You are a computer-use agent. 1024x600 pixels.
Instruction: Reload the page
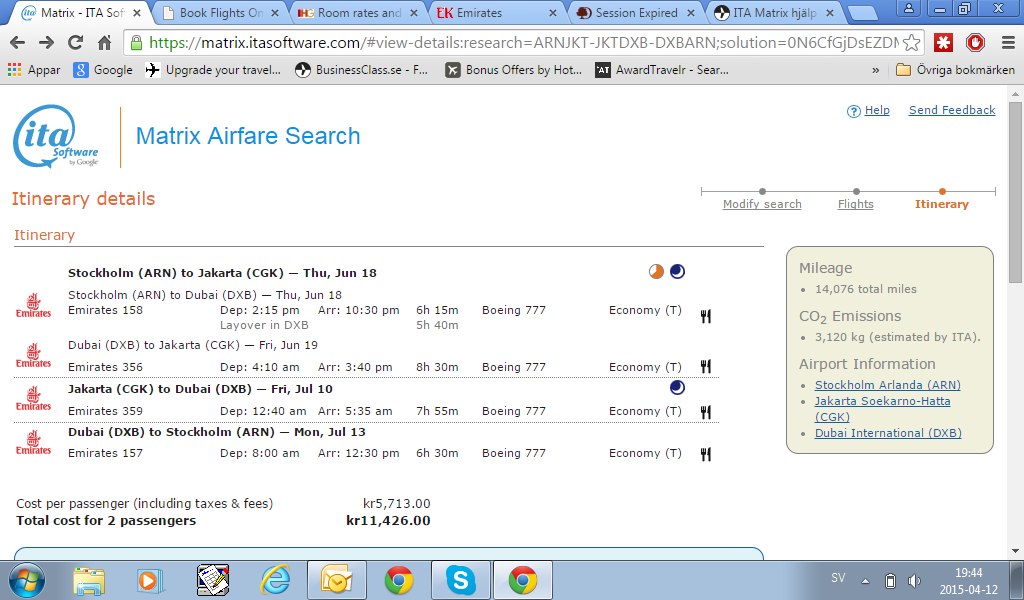pos(75,43)
